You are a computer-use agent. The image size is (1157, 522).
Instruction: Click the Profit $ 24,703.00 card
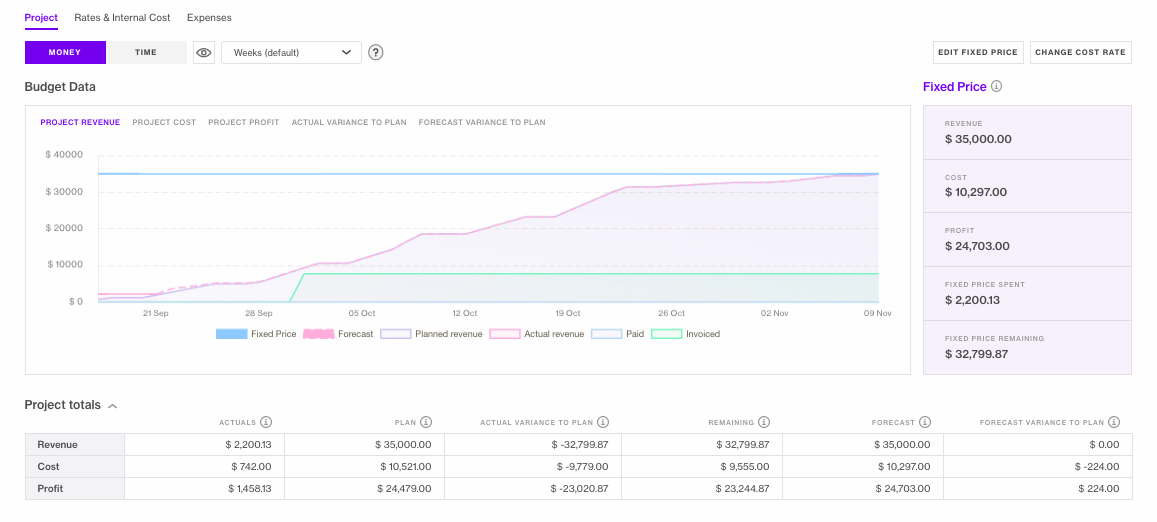[x=1027, y=239]
